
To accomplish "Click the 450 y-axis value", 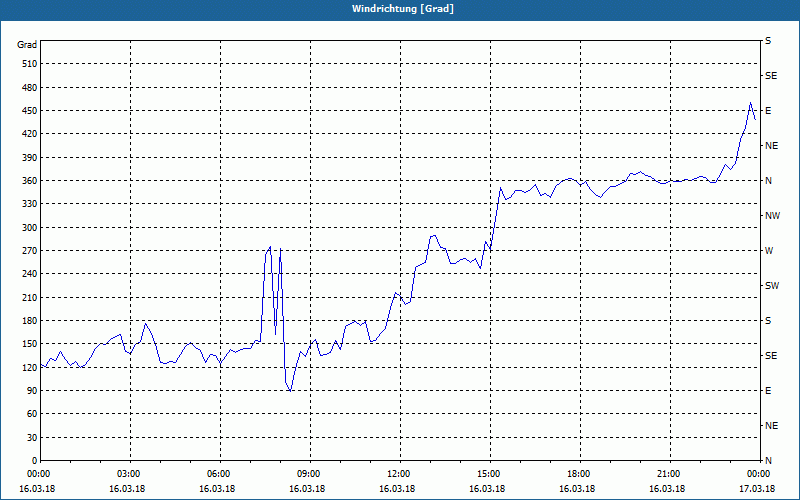I will point(30,111).
